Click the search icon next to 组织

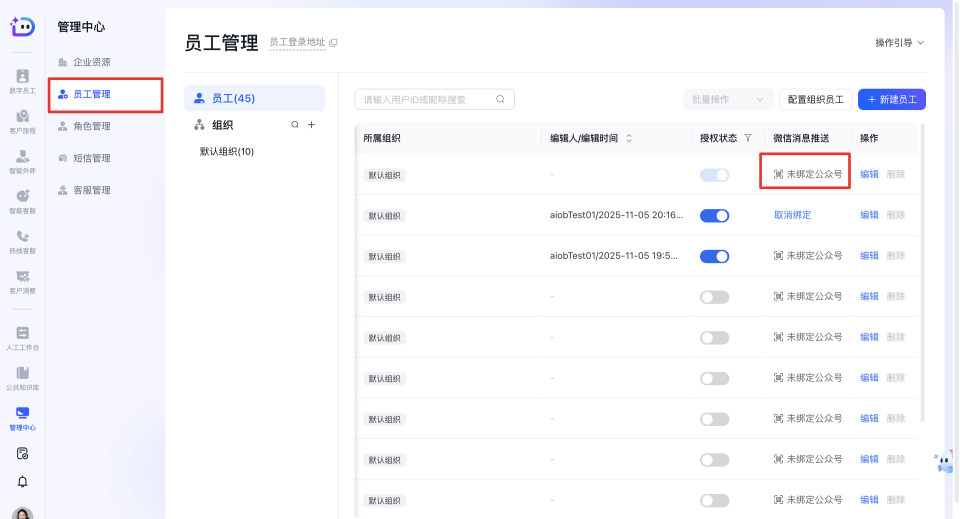(x=294, y=125)
